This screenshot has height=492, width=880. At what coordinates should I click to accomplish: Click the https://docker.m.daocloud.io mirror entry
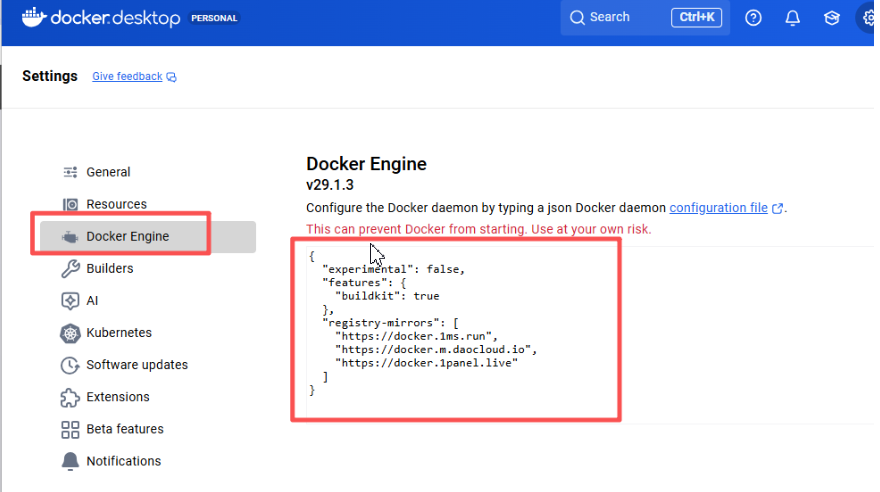click(436, 350)
